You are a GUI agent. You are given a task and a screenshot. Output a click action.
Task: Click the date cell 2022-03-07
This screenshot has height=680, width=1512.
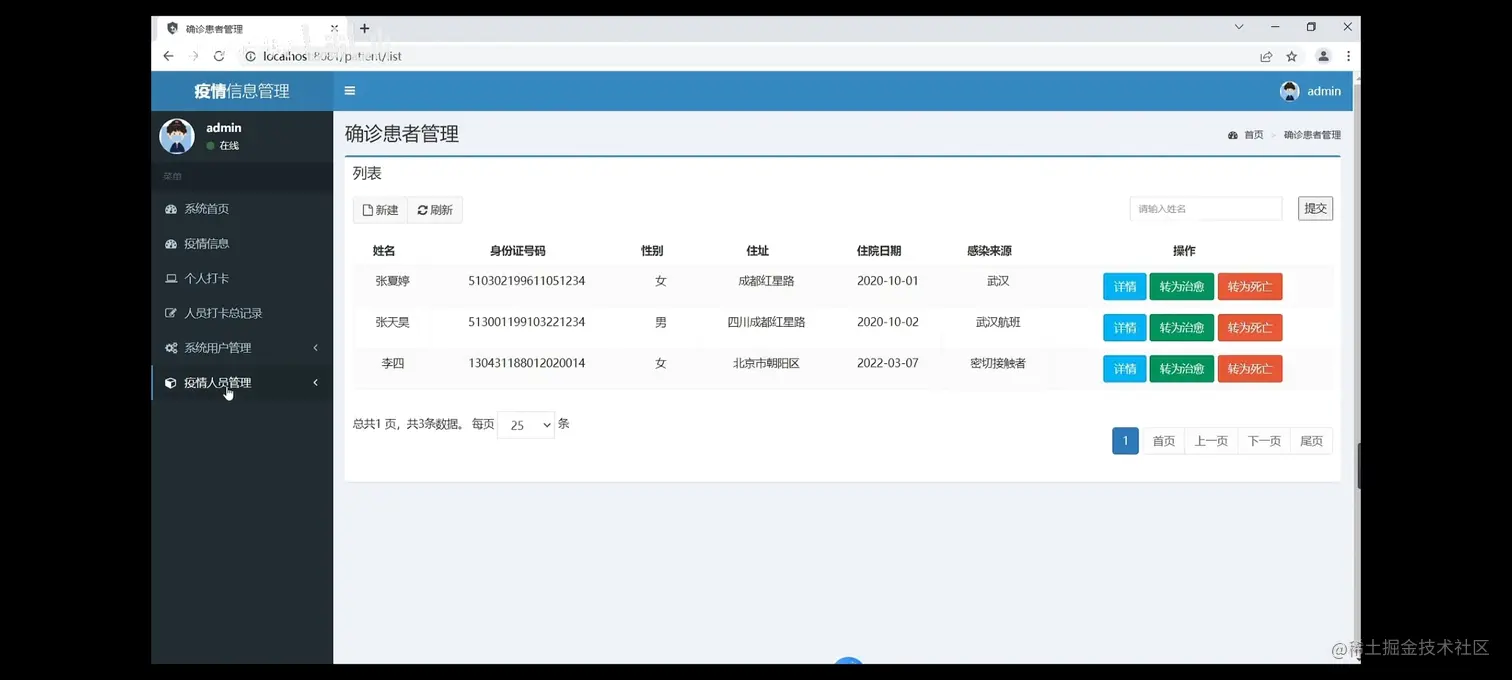point(888,363)
